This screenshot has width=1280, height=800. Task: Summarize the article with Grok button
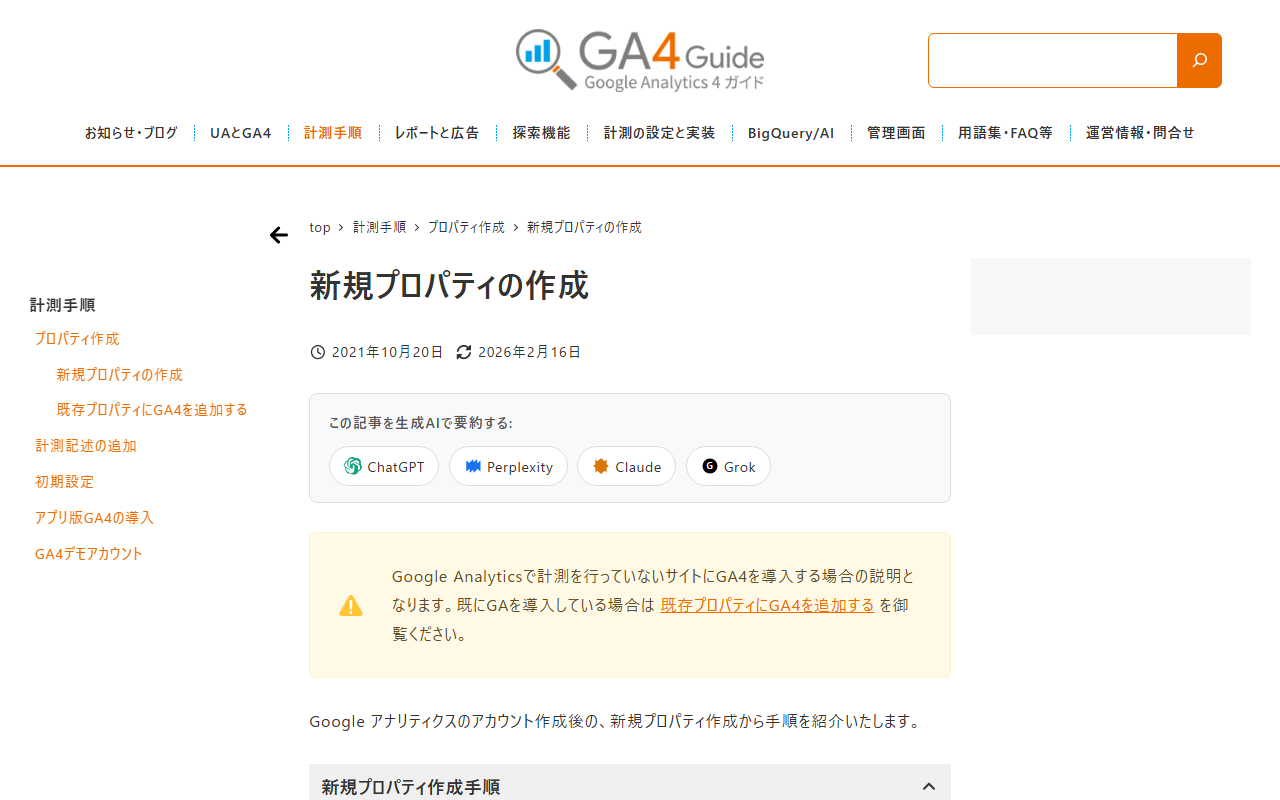[x=728, y=466]
